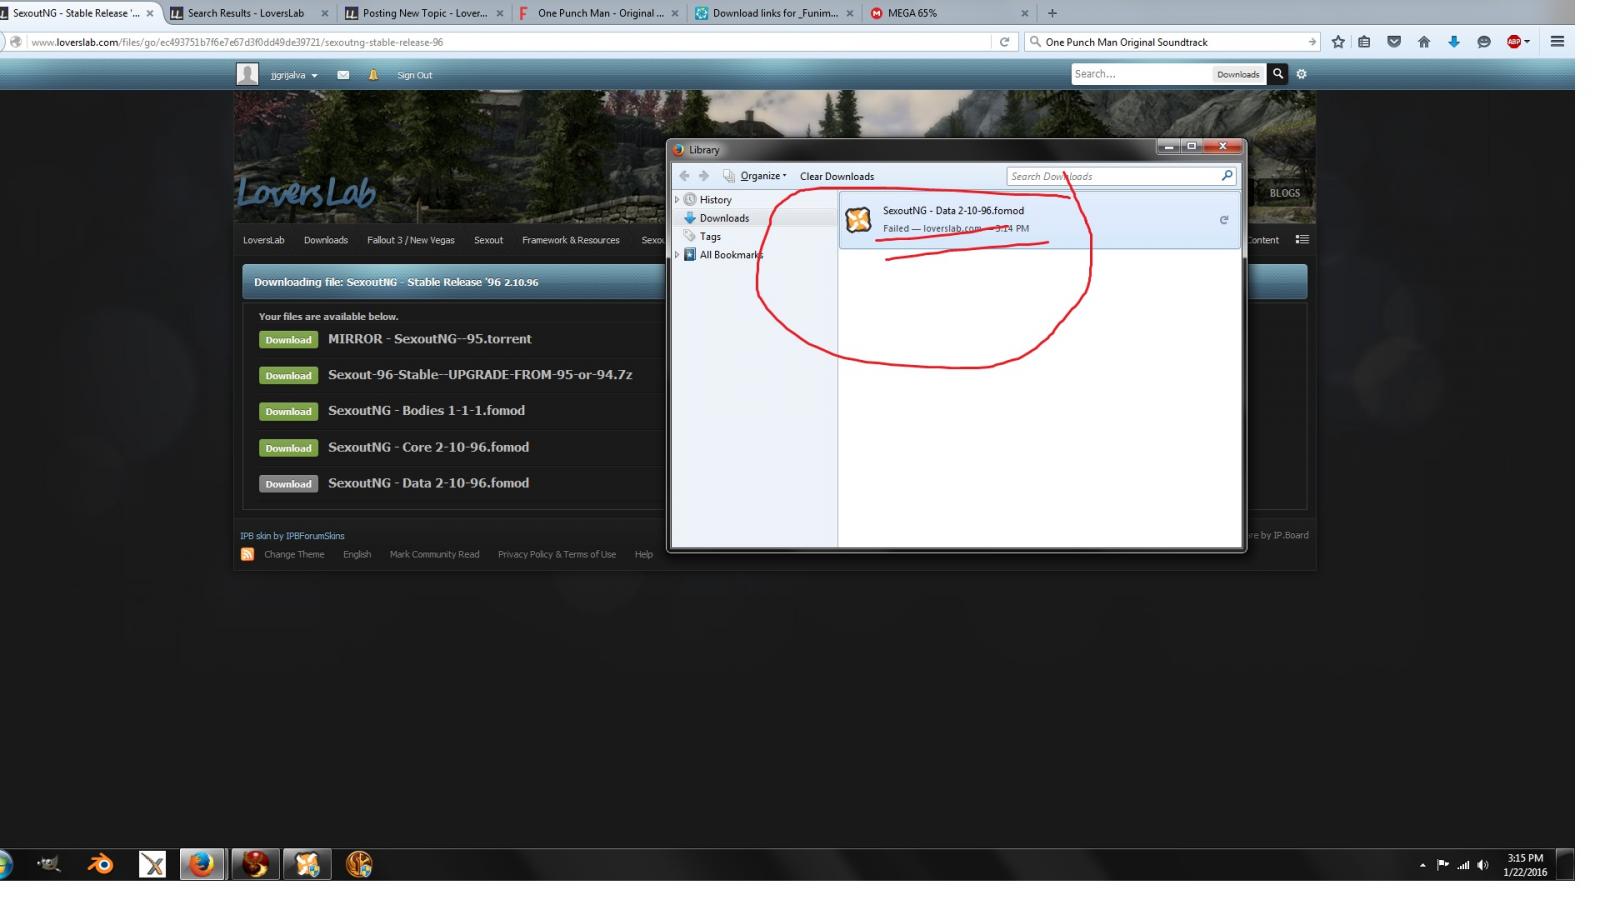Show bookmarks list icon in toolbar
Viewport: 1600px width, 900px height.
[x=1364, y=42]
